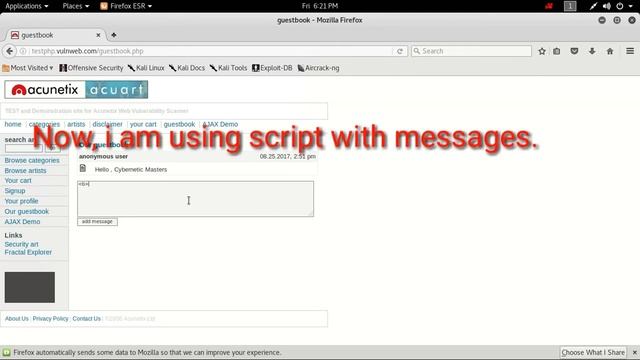Open the Firefox hamburger menu

(630, 51)
